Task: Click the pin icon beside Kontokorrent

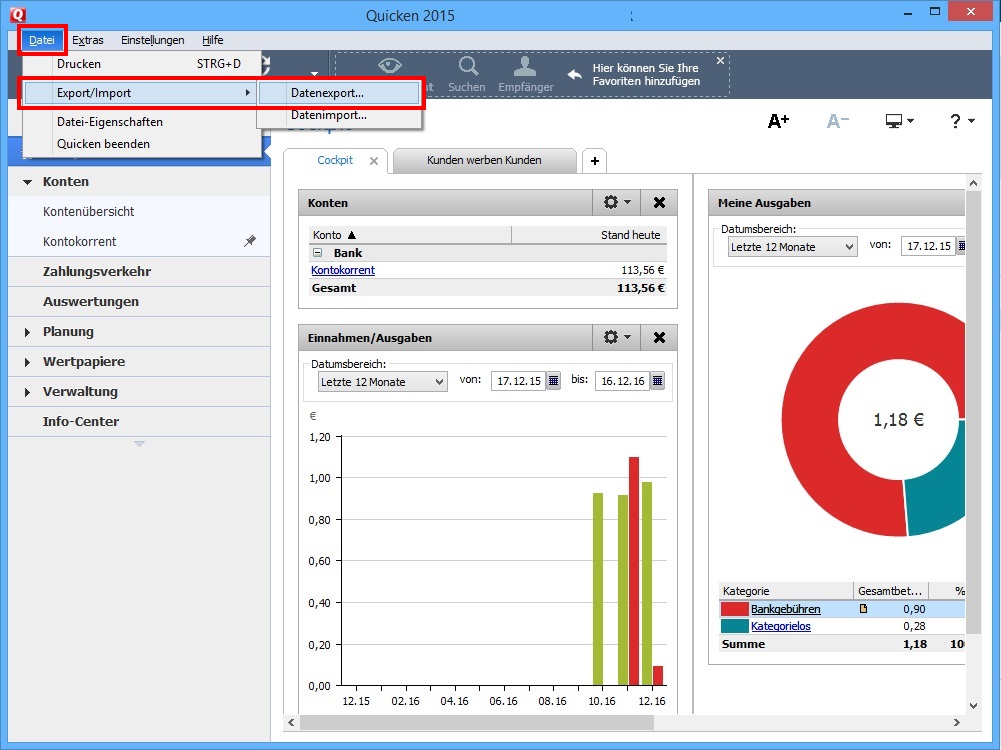Action: (250, 241)
